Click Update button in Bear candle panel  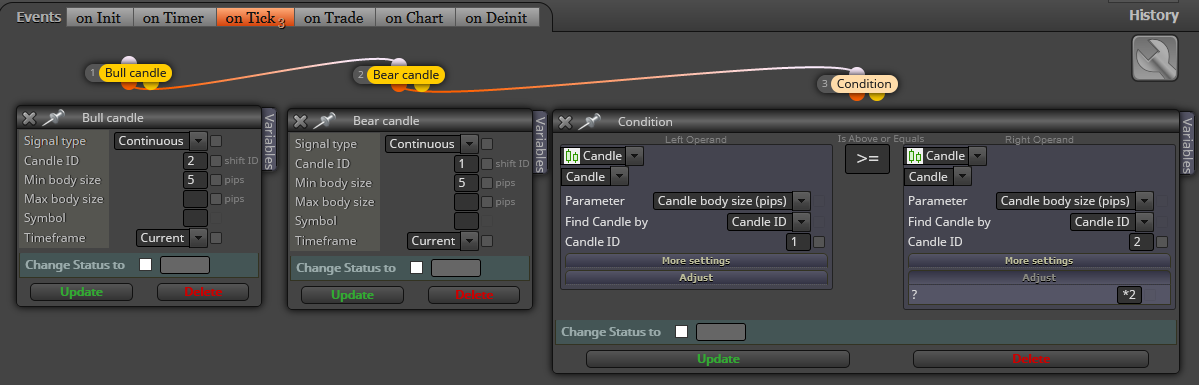pos(353,295)
